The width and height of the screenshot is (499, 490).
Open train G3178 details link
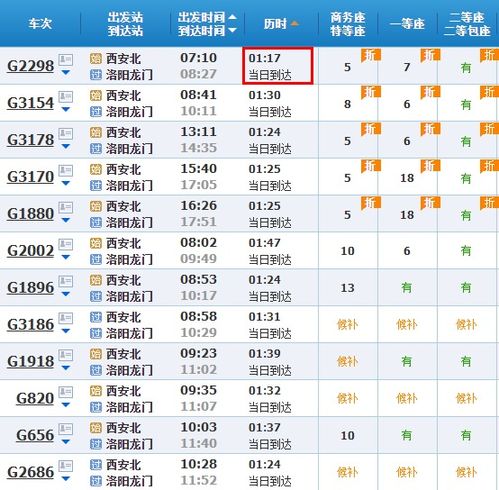[x=30, y=140]
